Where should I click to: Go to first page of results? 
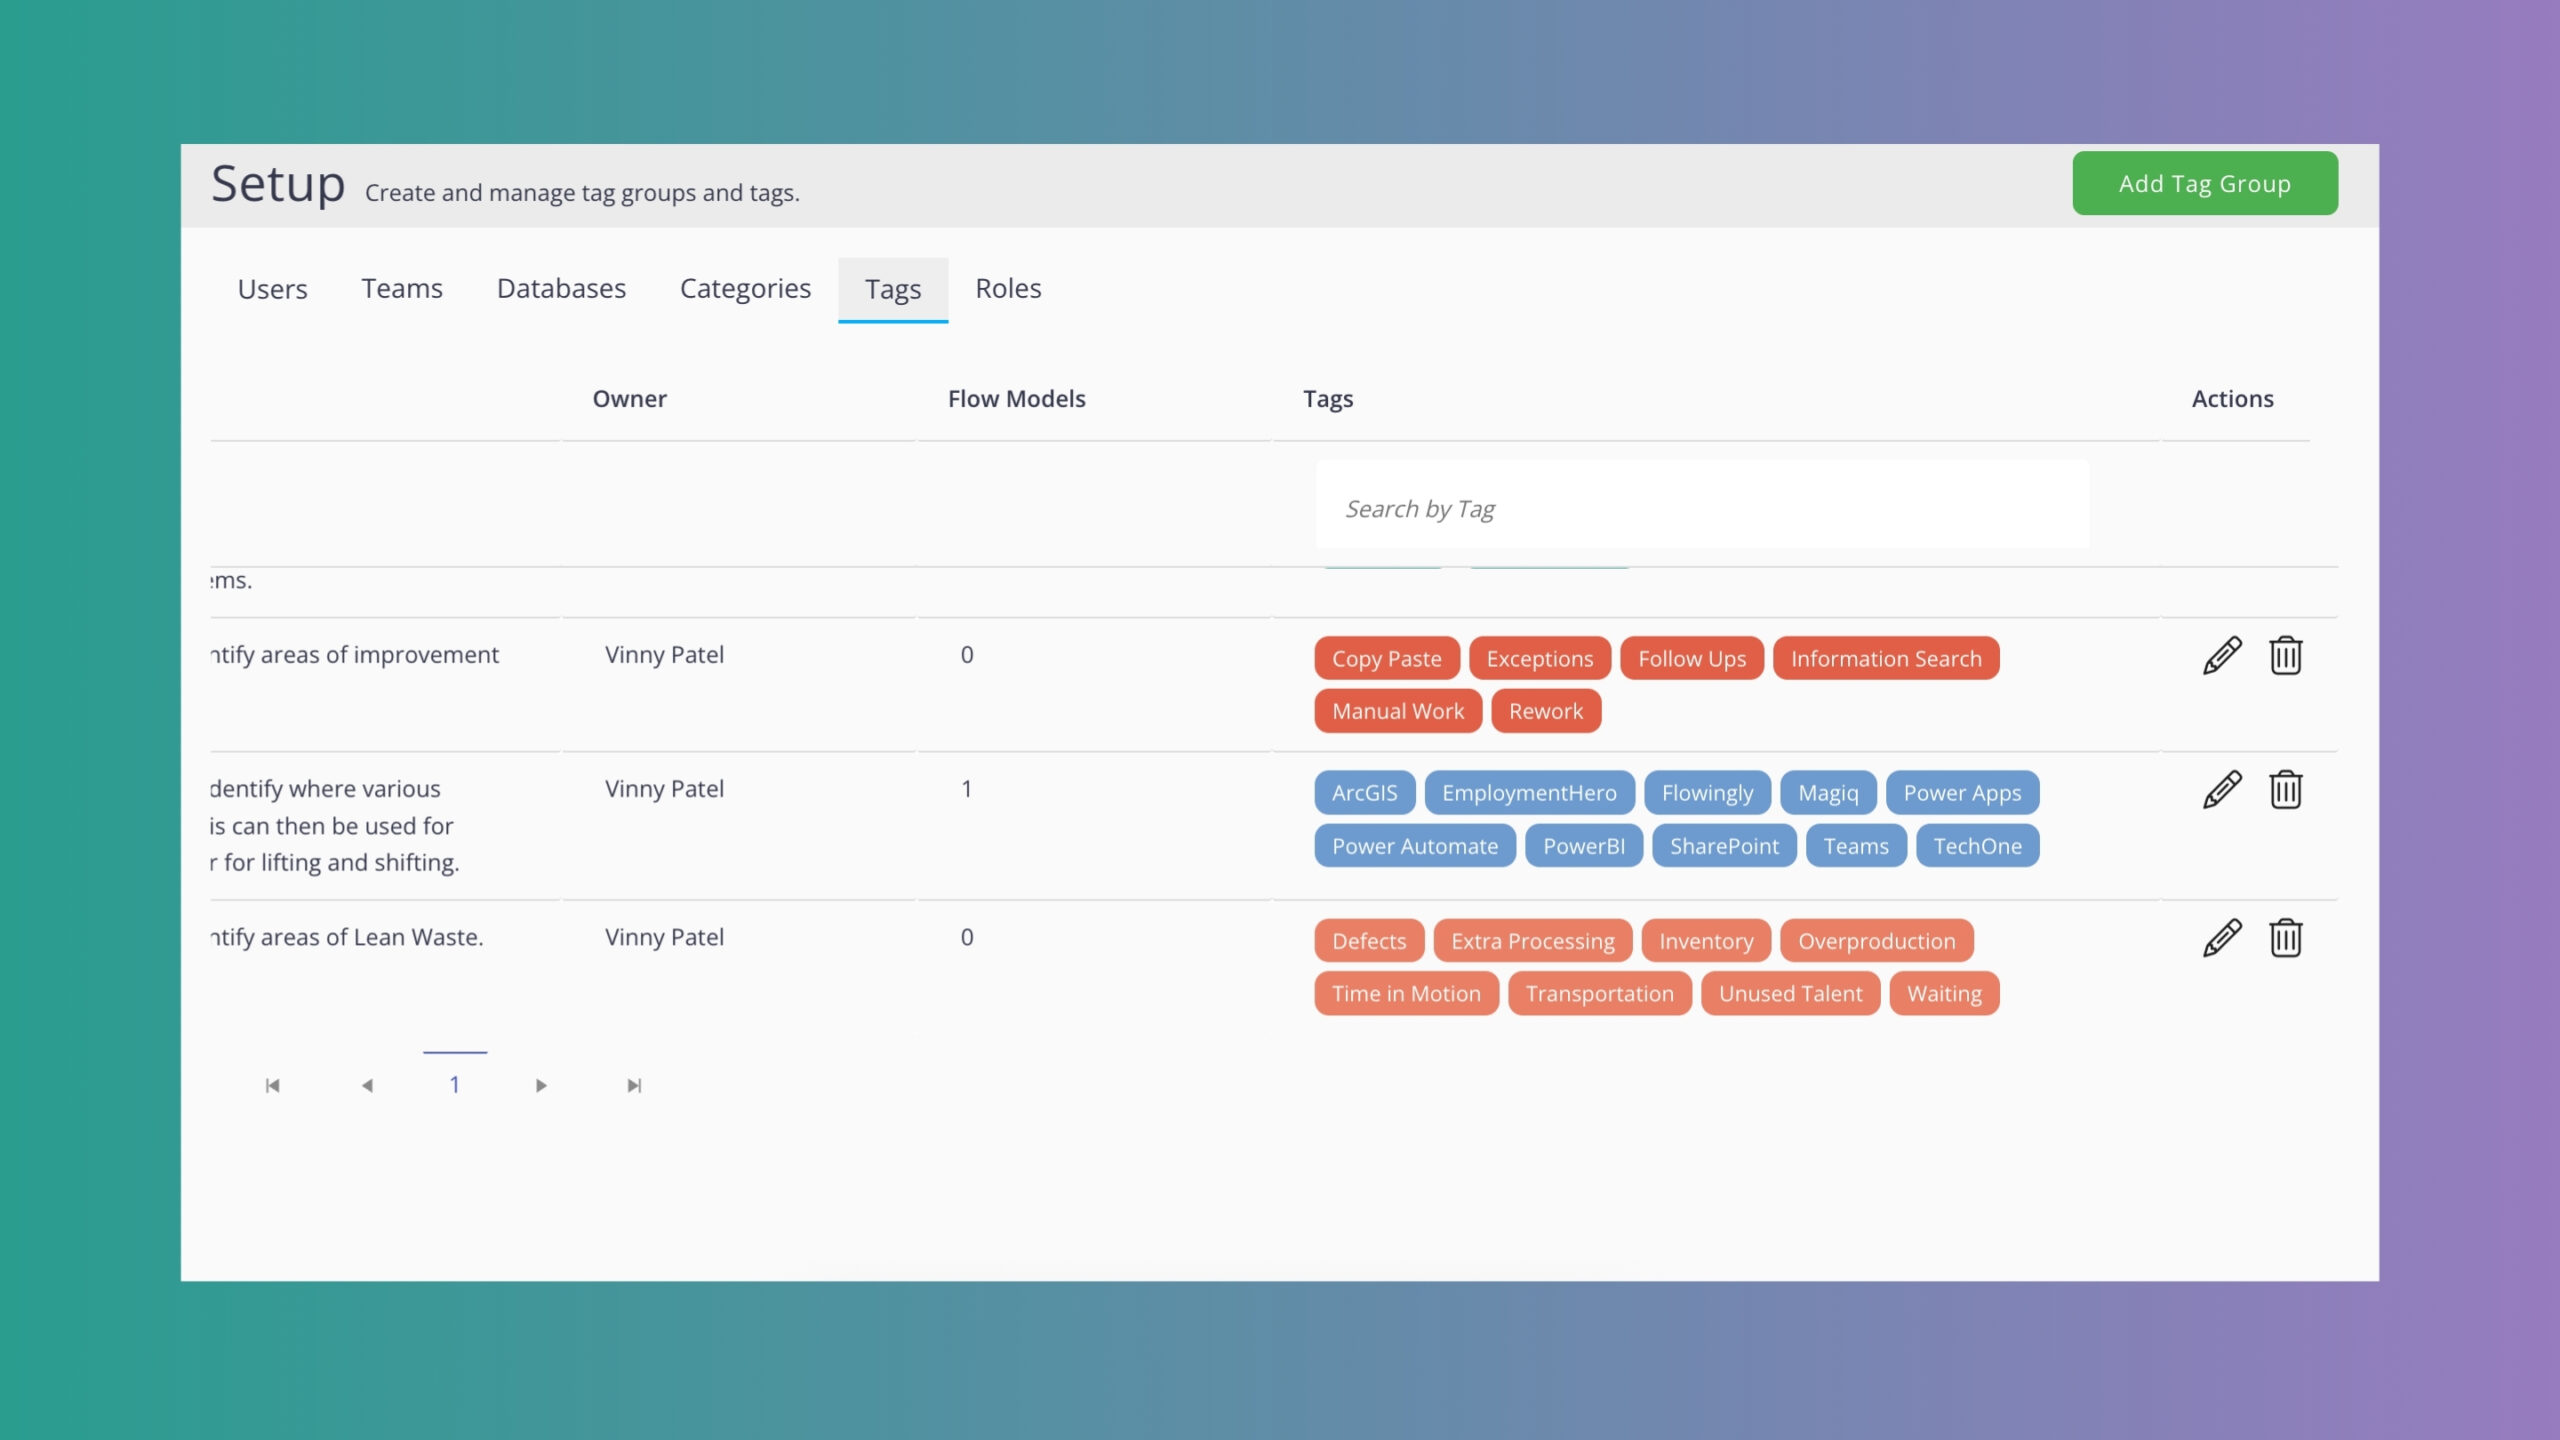point(272,1085)
